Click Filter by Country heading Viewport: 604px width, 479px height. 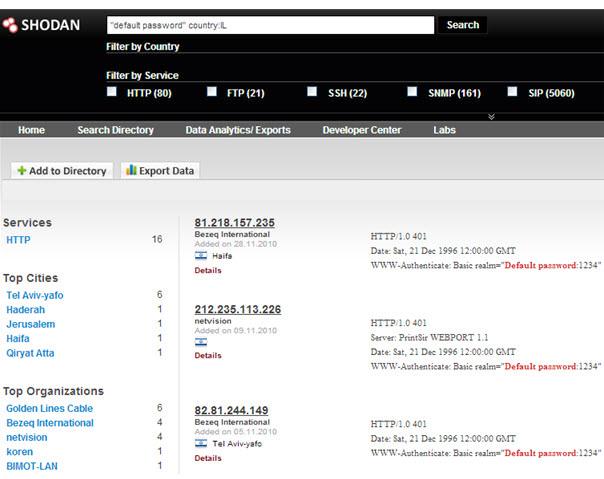tap(143, 47)
